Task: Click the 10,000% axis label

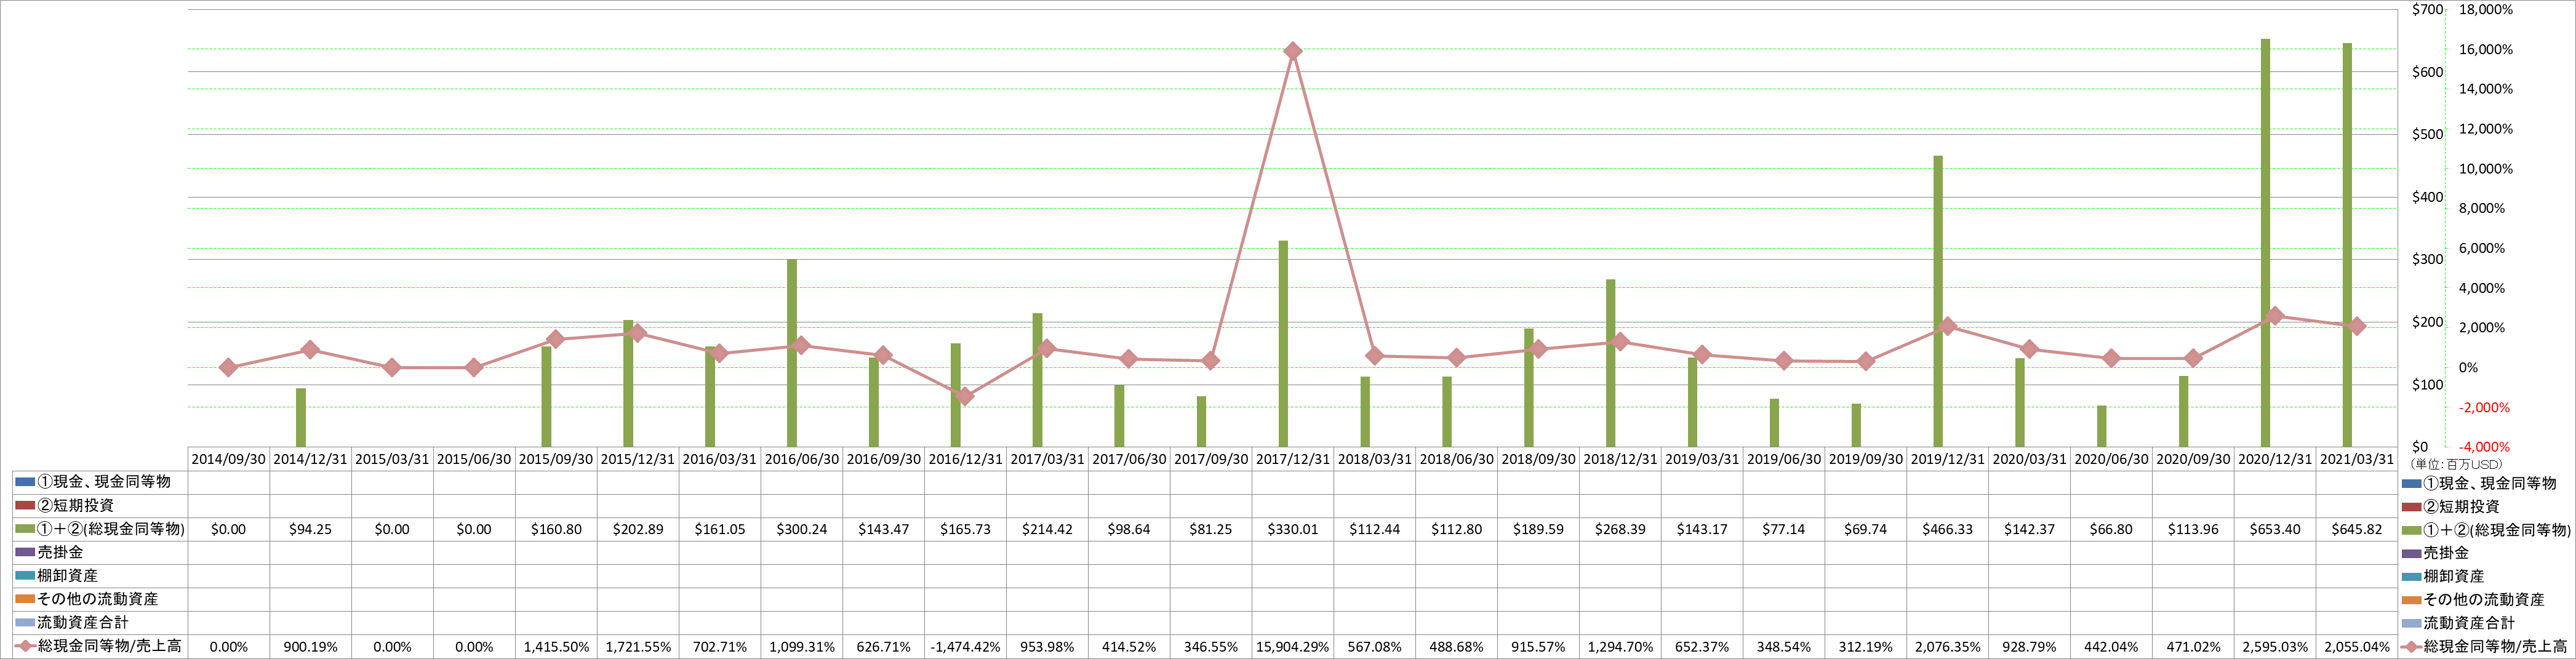Action: [2485, 169]
